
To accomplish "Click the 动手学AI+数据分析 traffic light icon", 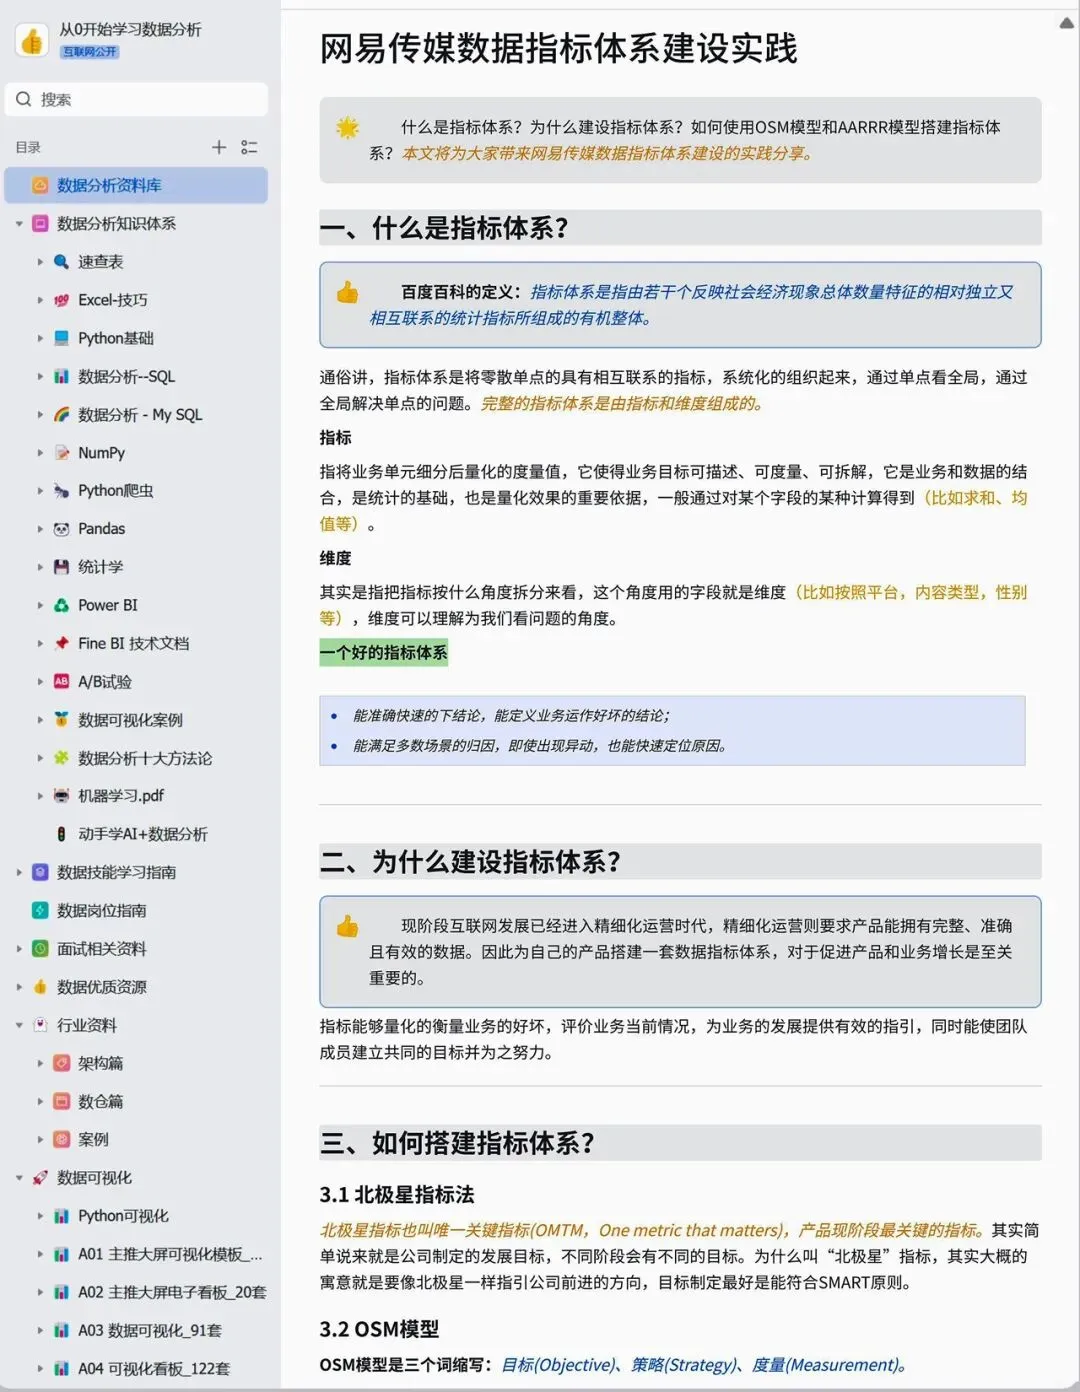I will point(61,834).
